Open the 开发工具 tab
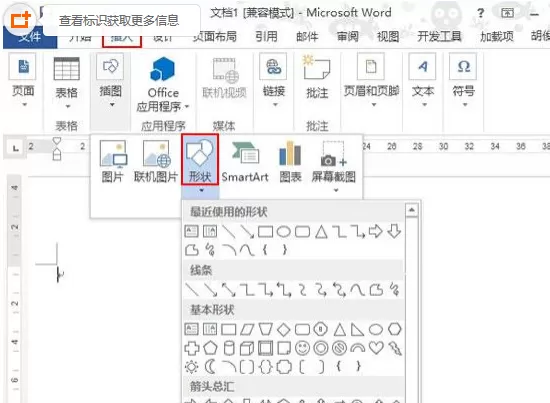The image size is (550, 403). pyautogui.click(x=439, y=36)
